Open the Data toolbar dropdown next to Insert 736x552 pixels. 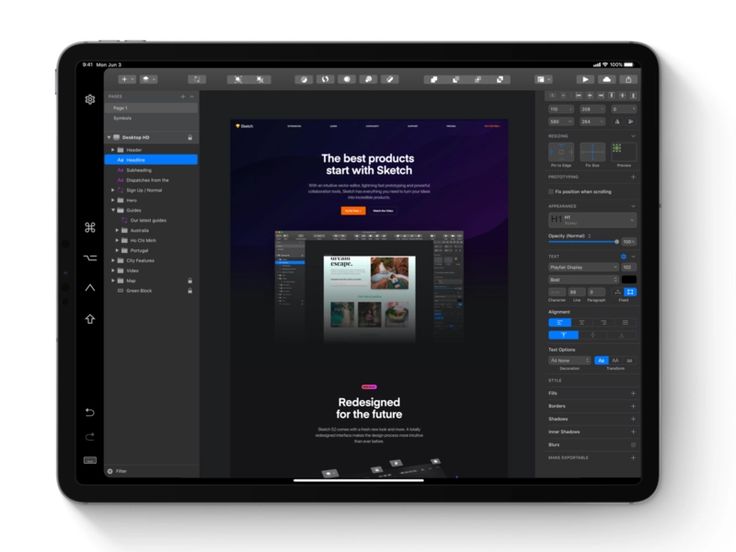pos(148,79)
